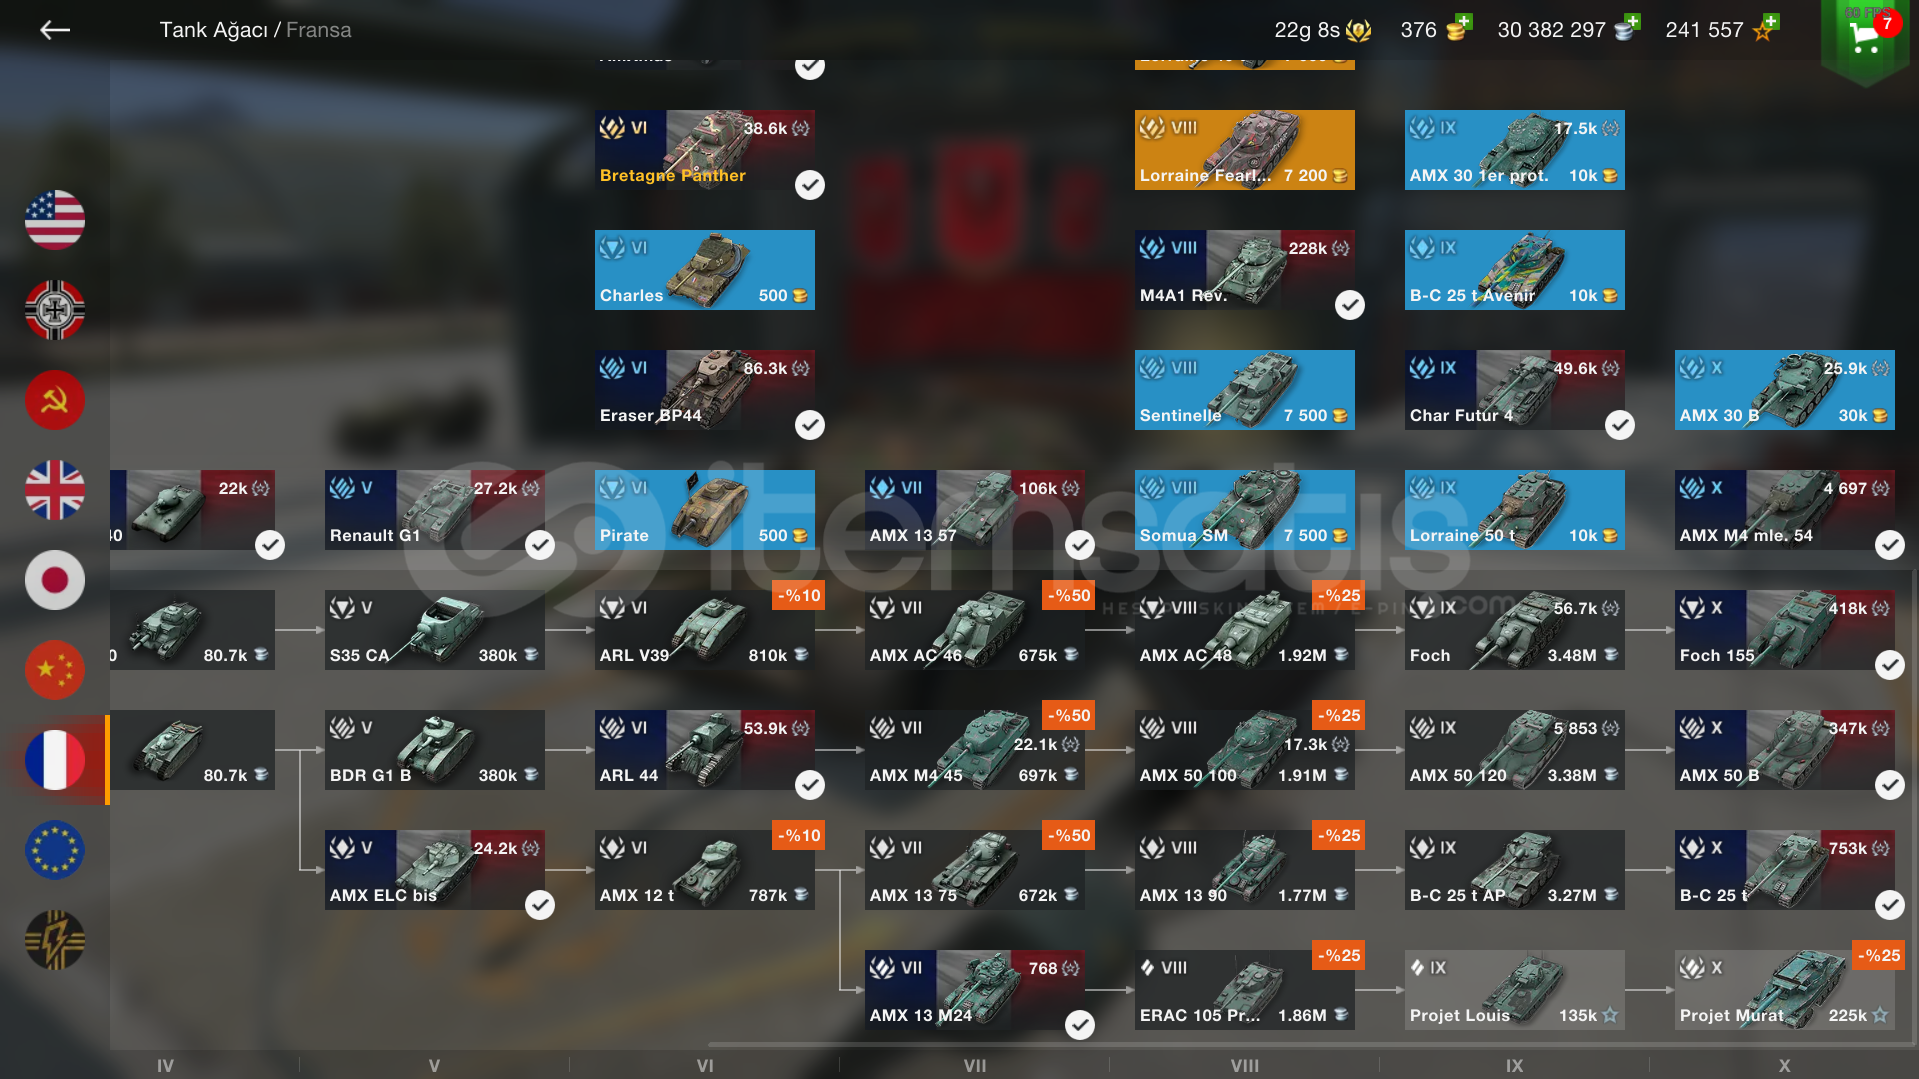Select the hybrid nation lightning icon
The width and height of the screenshot is (1919, 1079).
tap(55, 940)
